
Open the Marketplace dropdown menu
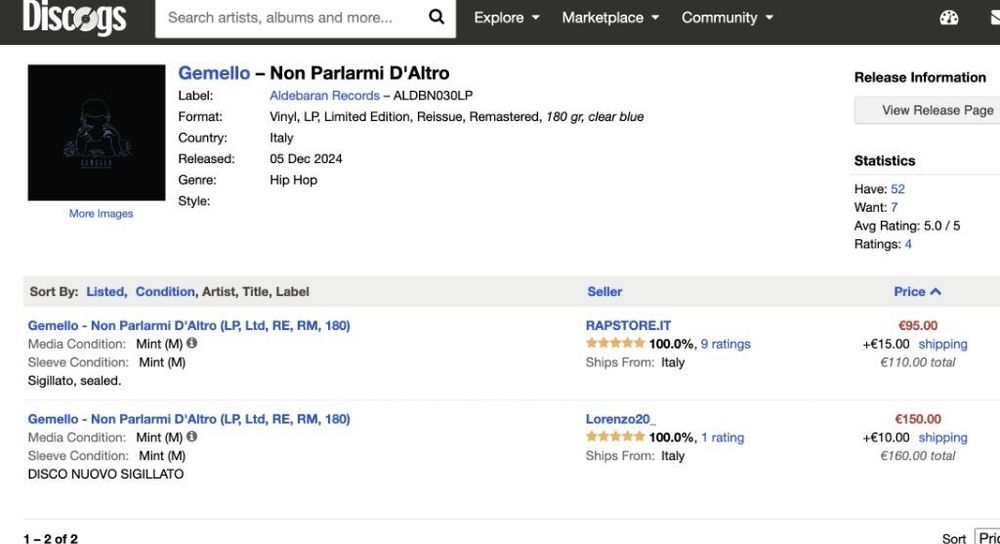click(611, 18)
